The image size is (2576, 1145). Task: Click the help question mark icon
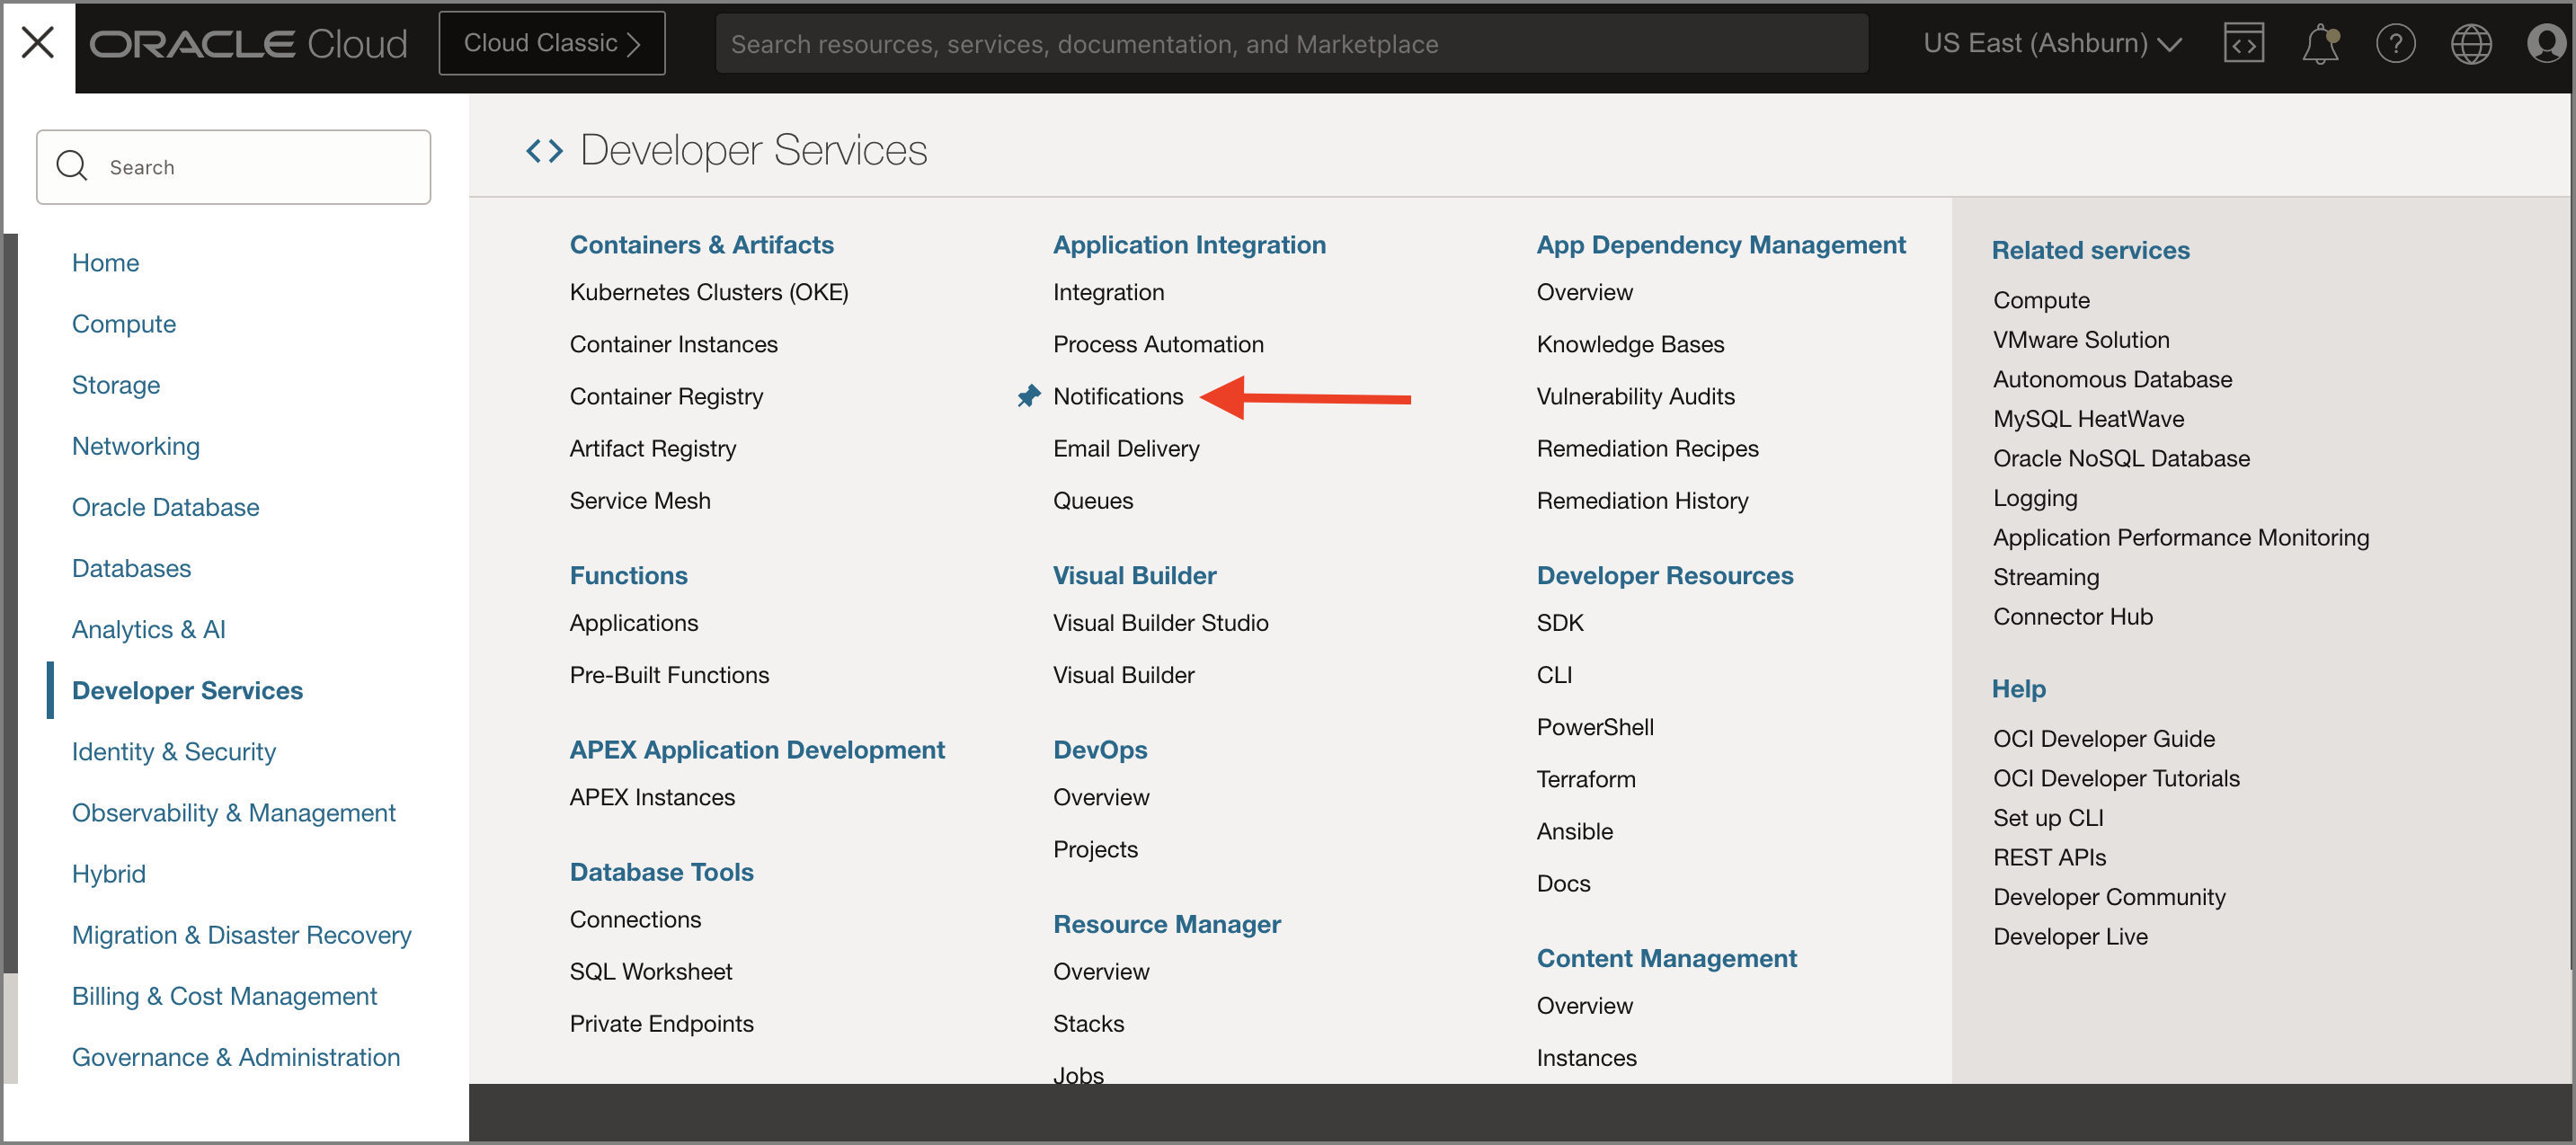tap(2396, 43)
